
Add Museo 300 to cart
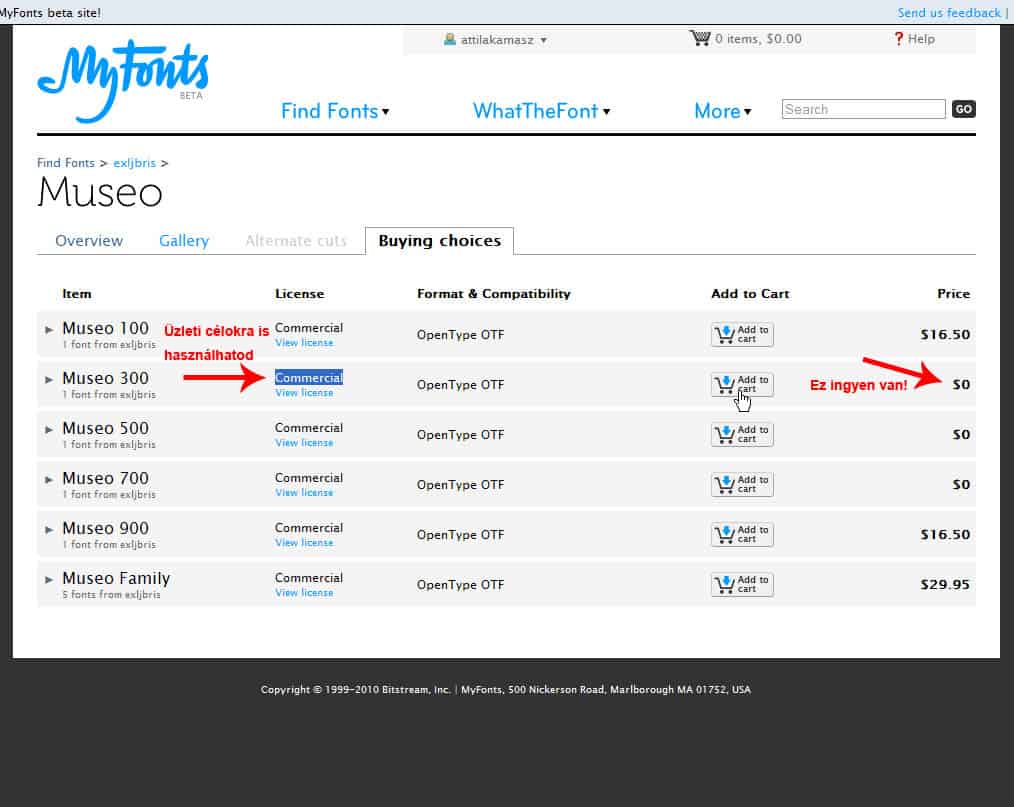(x=742, y=385)
